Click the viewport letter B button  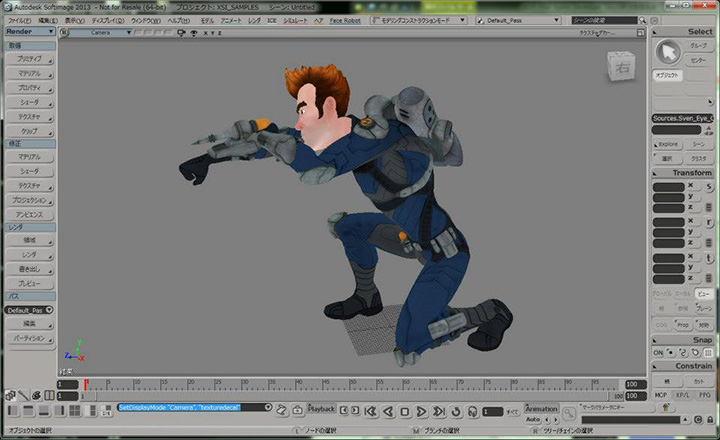pyautogui.click(x=64, y=33)
